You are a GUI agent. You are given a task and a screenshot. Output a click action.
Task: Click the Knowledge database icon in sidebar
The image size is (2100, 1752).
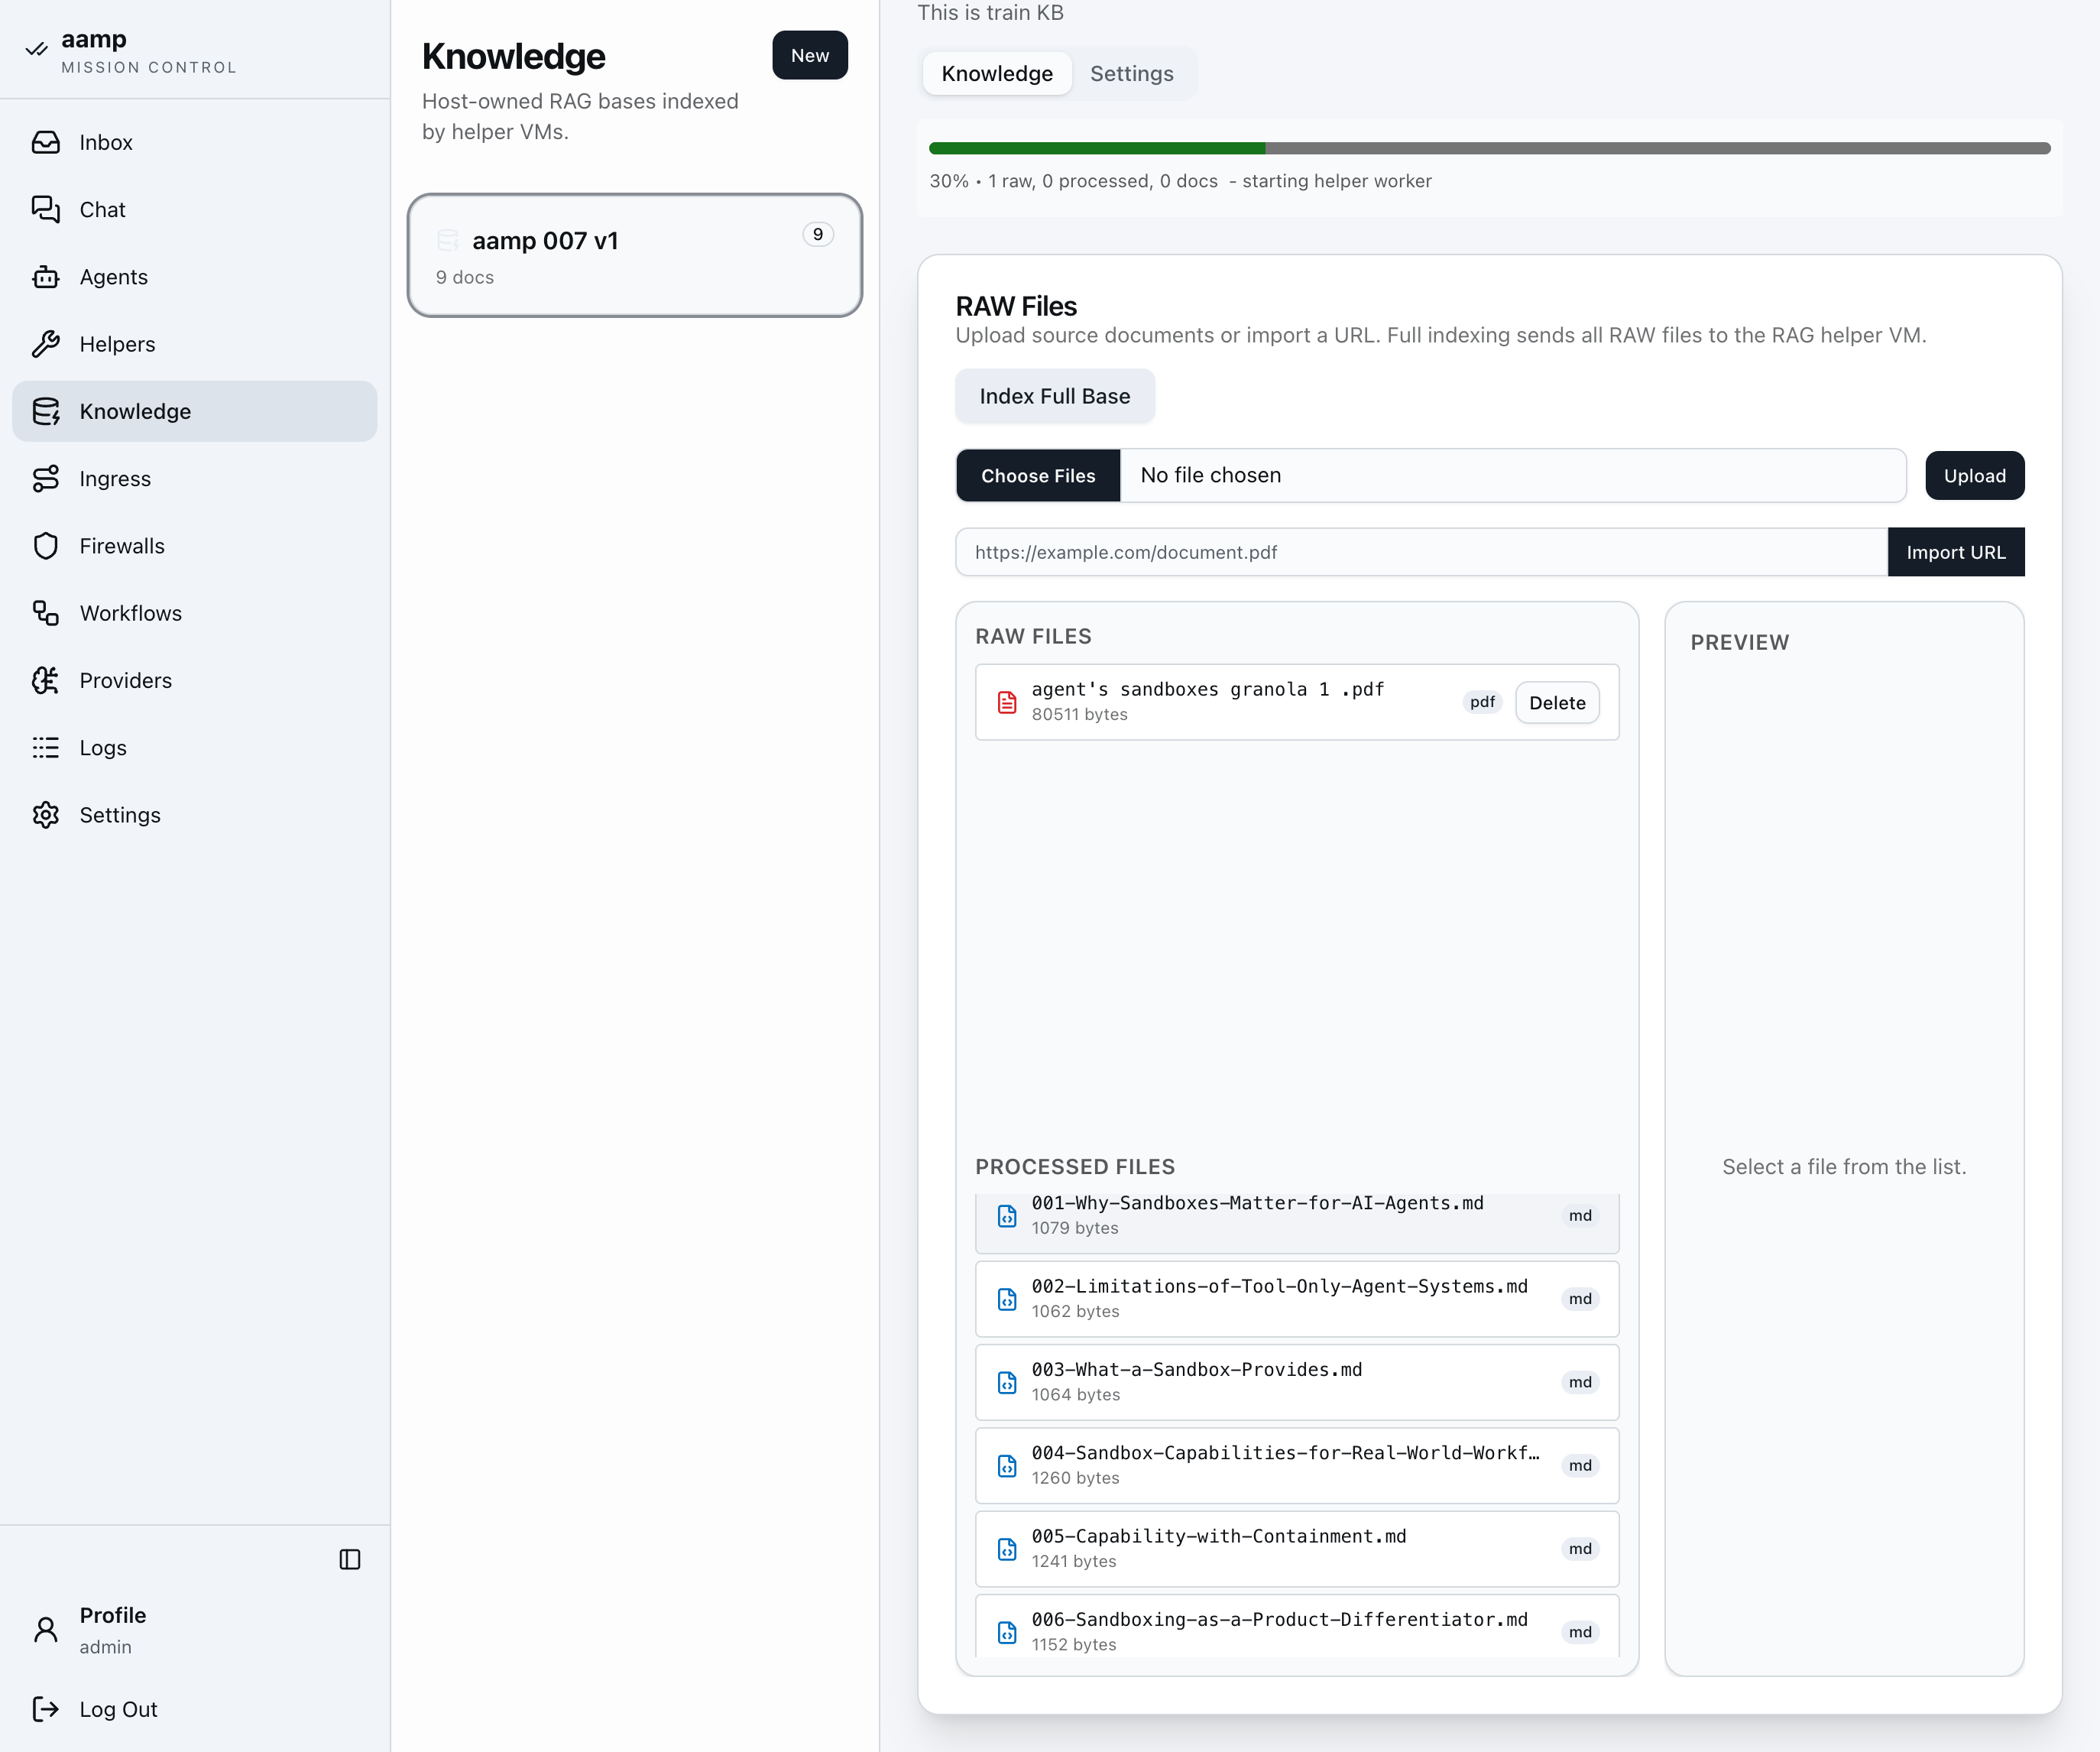click(45, 411)
